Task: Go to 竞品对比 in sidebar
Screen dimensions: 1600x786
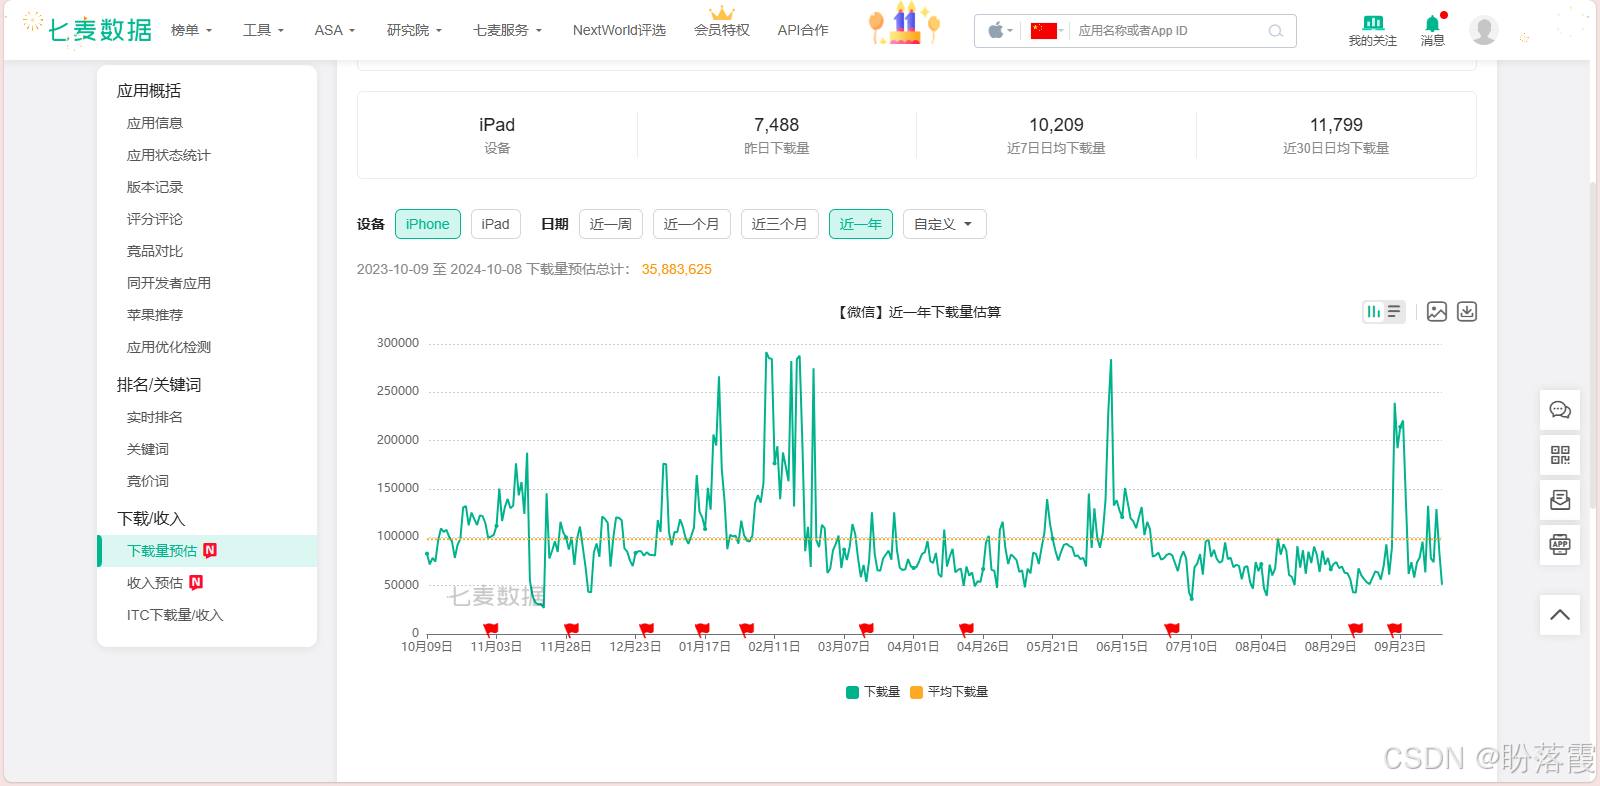Action: pyautogui.click(x=155, y=251)
